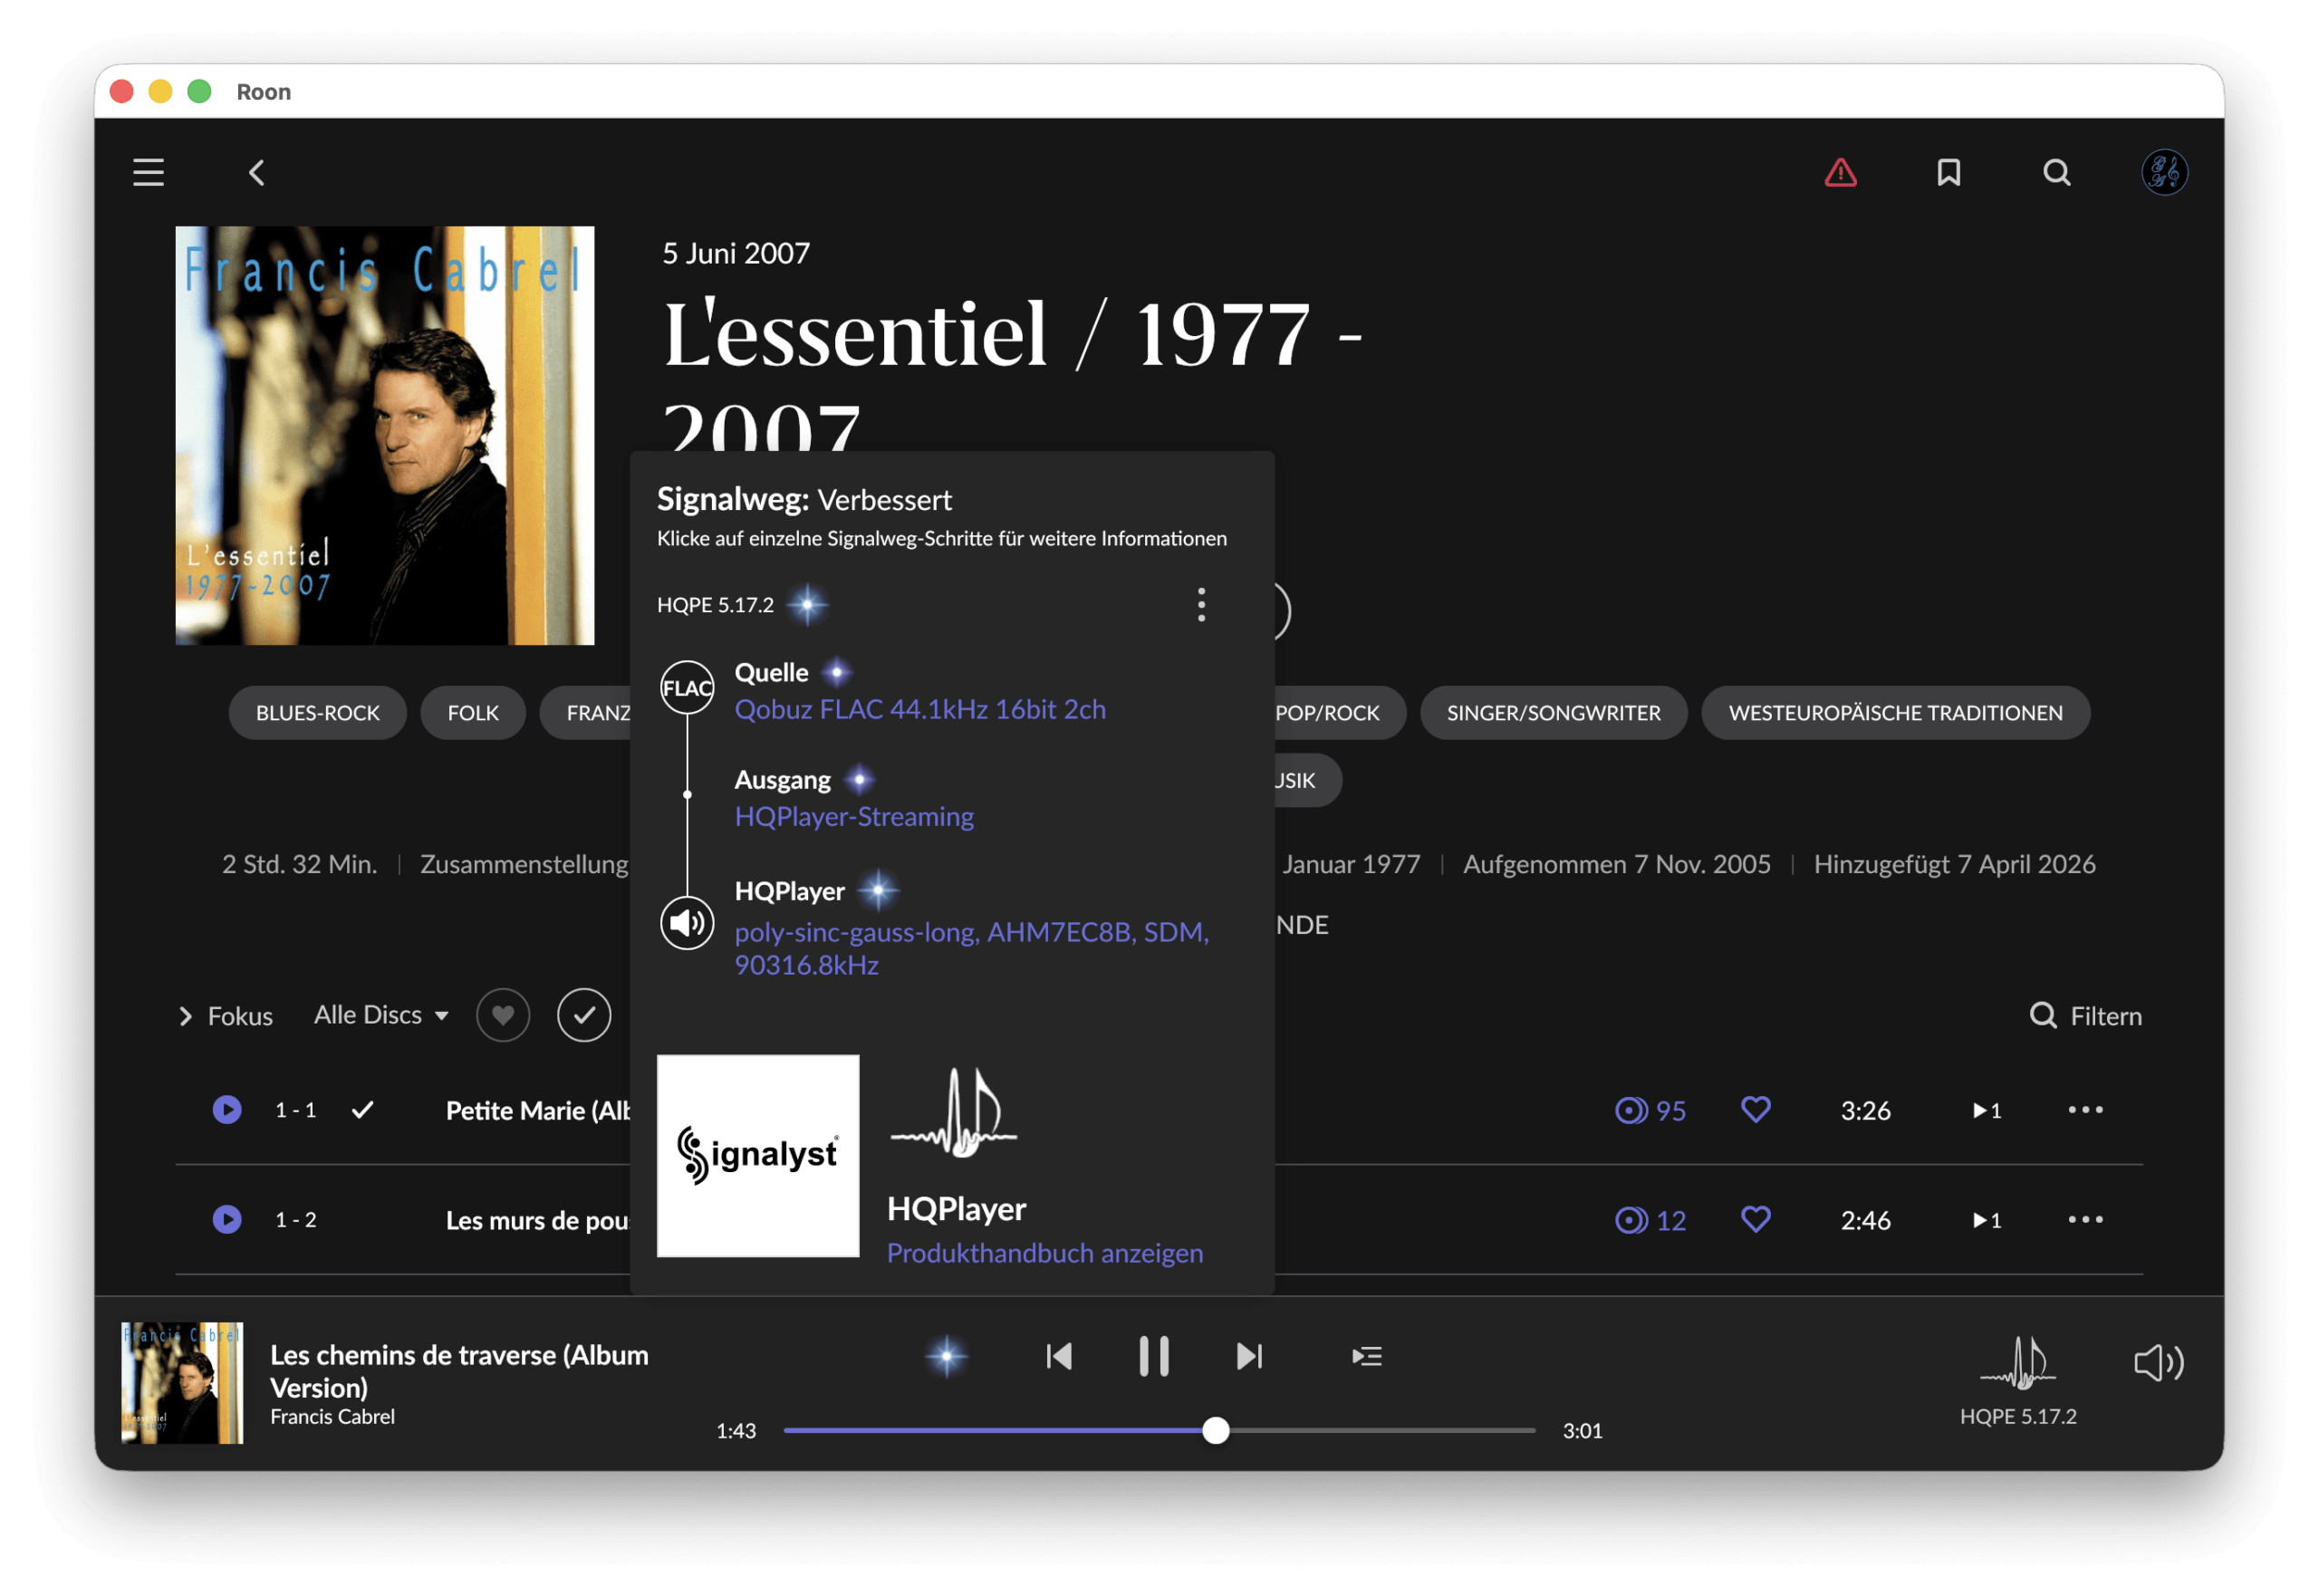
Task: Open the volume control speaker icon
Action: coord(2158,1363)
